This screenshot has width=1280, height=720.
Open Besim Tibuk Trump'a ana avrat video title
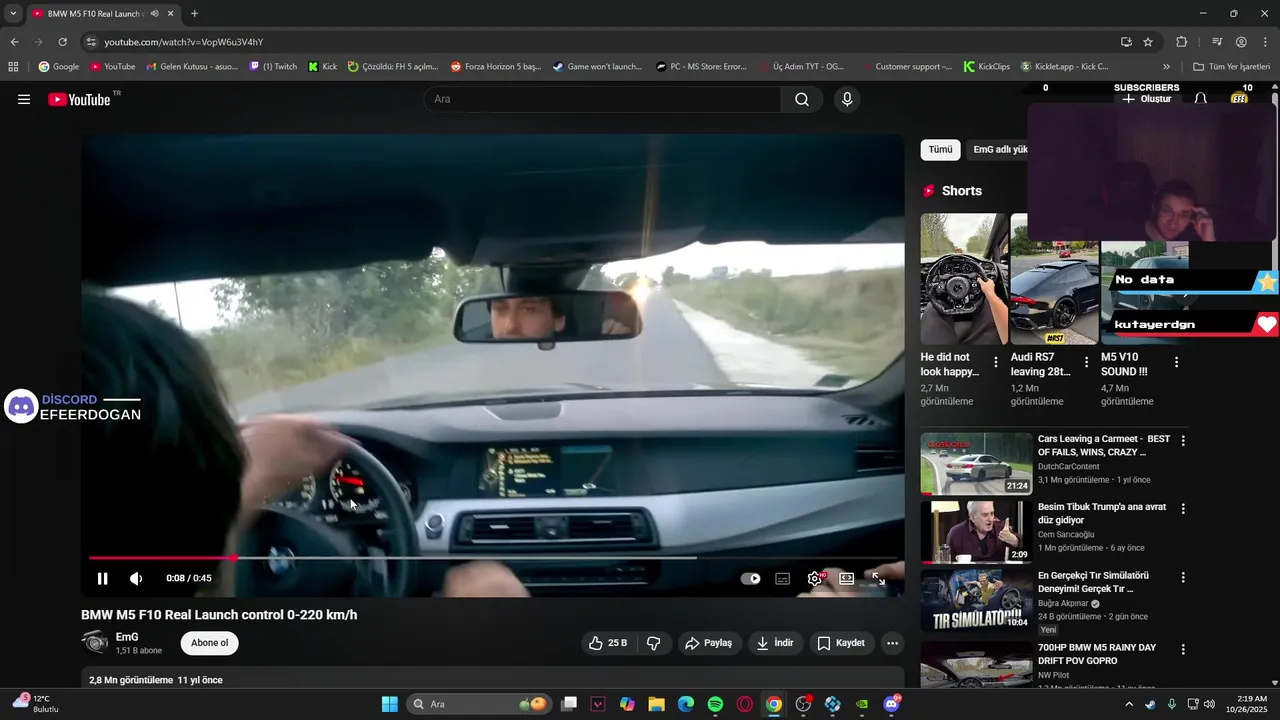(x=1102, y=514)
